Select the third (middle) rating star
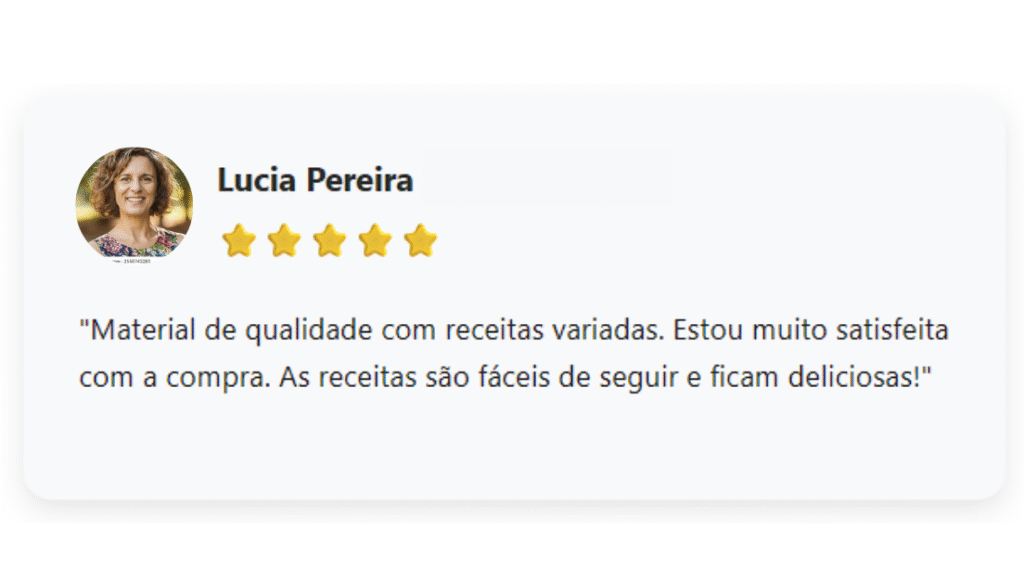Image resolution: width=1024 pixels, height=569 pixels. [x=330, y=240]
